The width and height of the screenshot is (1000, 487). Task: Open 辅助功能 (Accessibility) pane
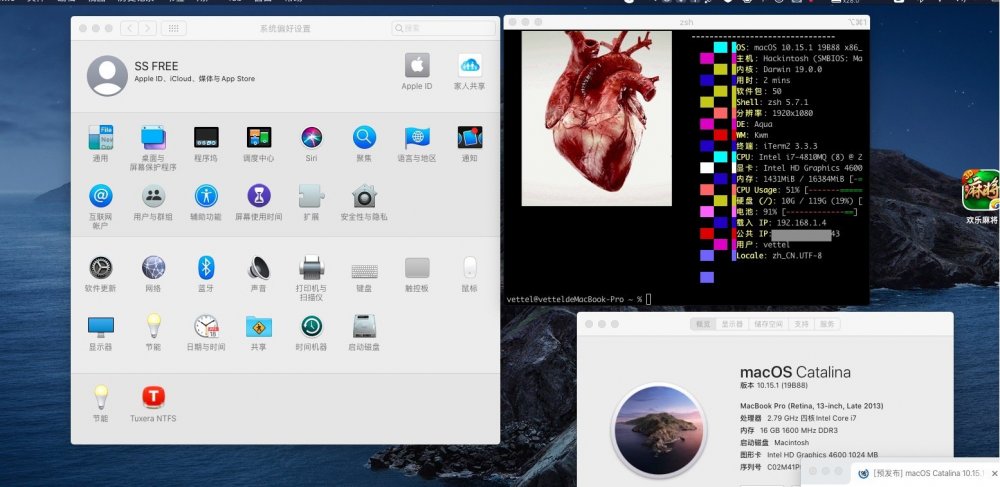point(206,196)
